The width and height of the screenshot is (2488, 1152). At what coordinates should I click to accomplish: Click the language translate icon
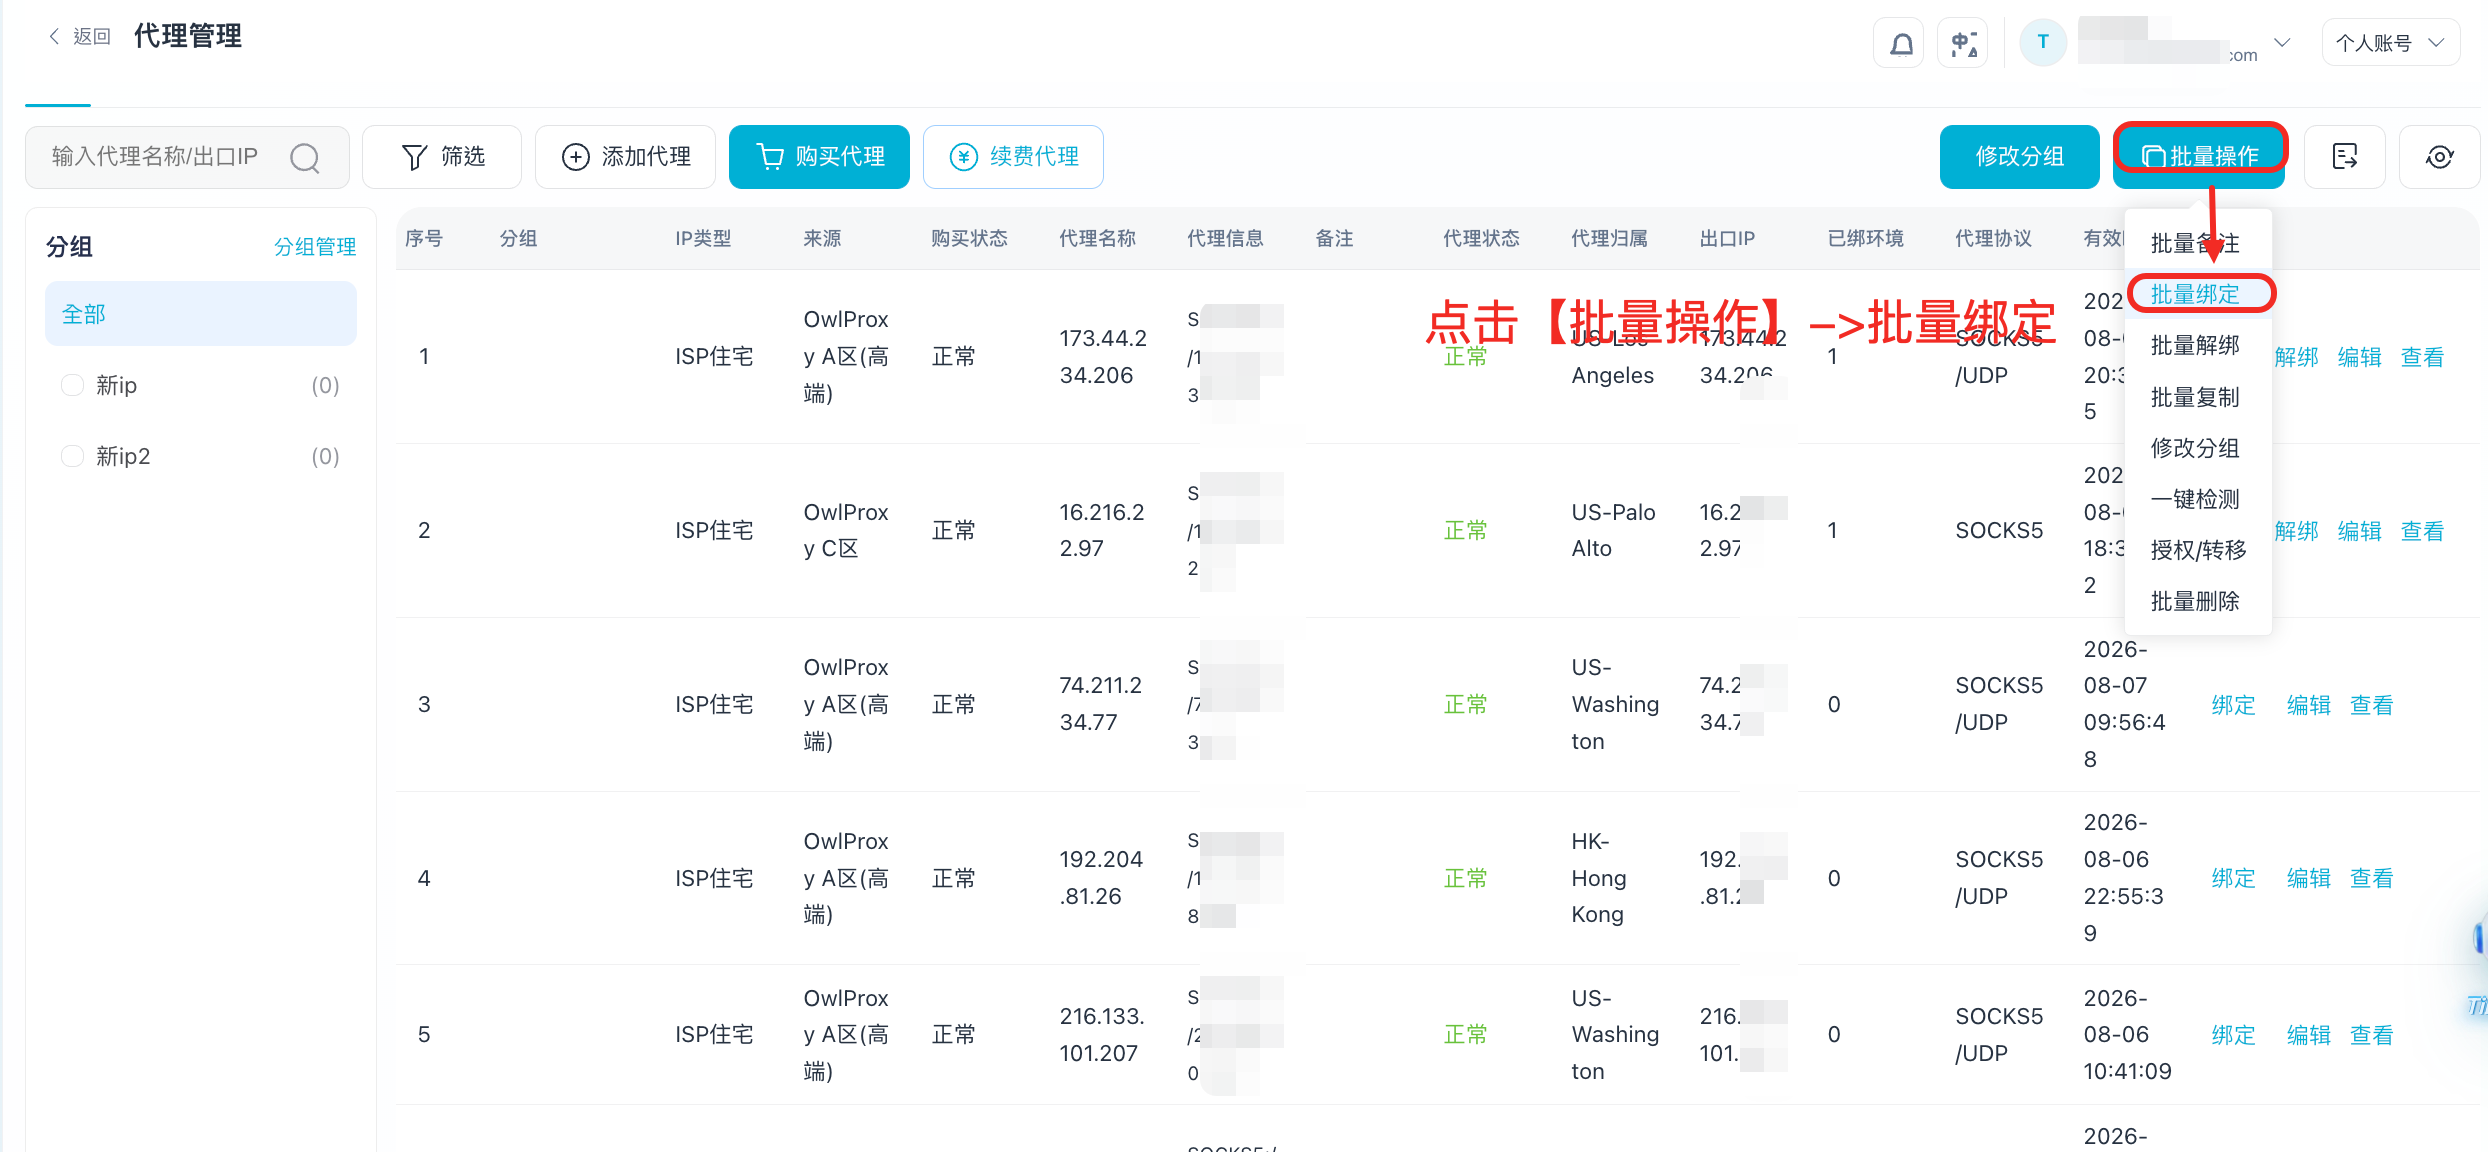click(x=1964, y=44)
